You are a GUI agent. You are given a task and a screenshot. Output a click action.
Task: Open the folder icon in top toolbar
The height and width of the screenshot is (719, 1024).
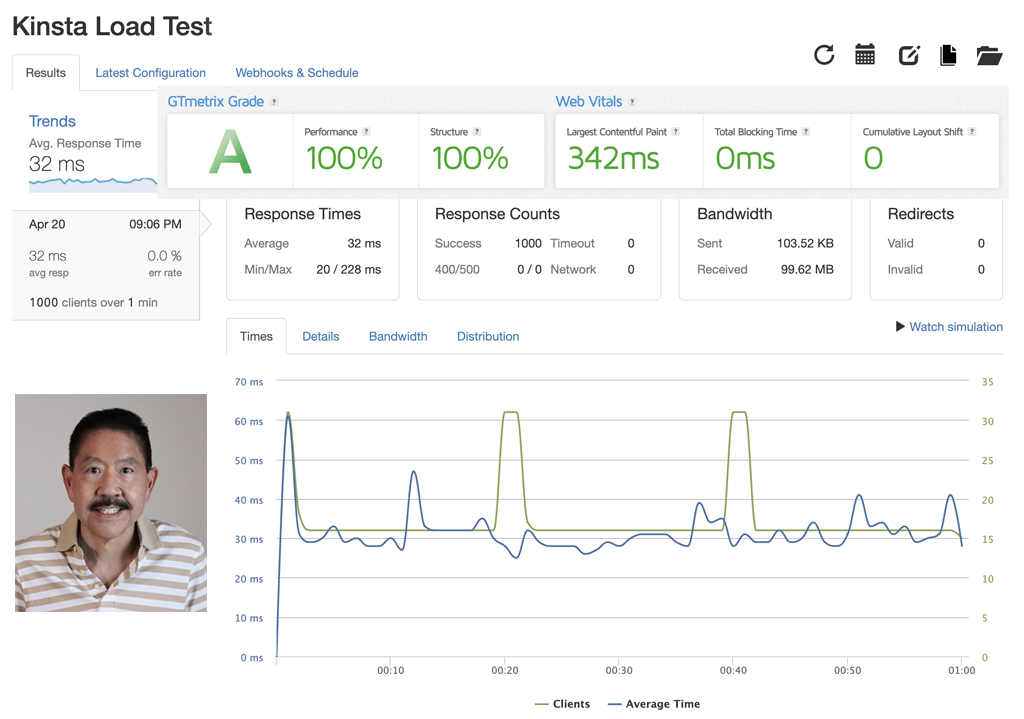989,56
